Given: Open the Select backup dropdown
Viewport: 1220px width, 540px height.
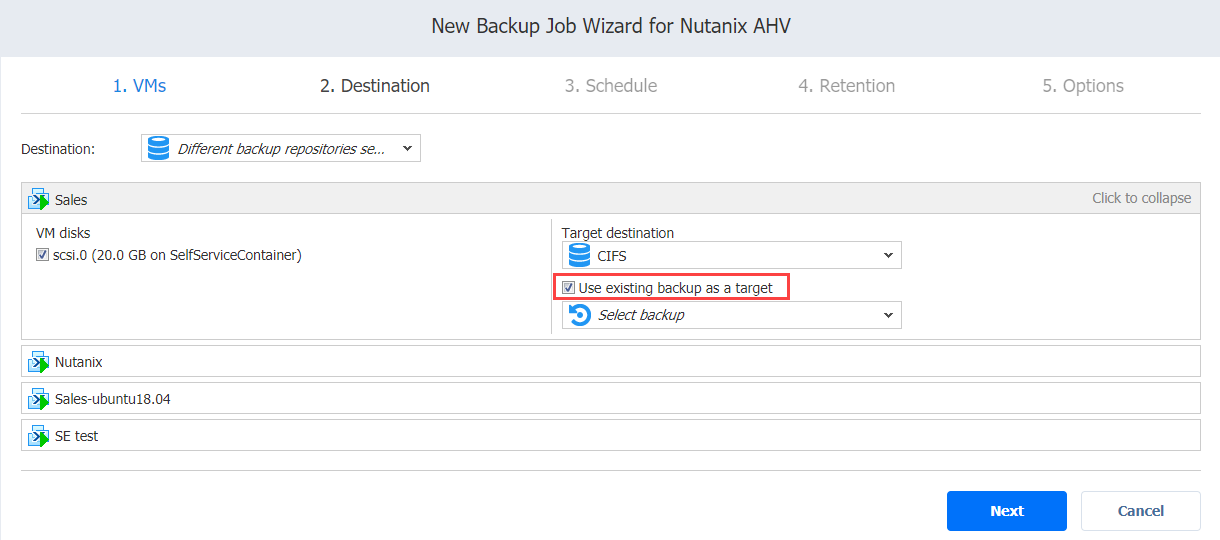Looking at the screenshot, I should 732,315.
